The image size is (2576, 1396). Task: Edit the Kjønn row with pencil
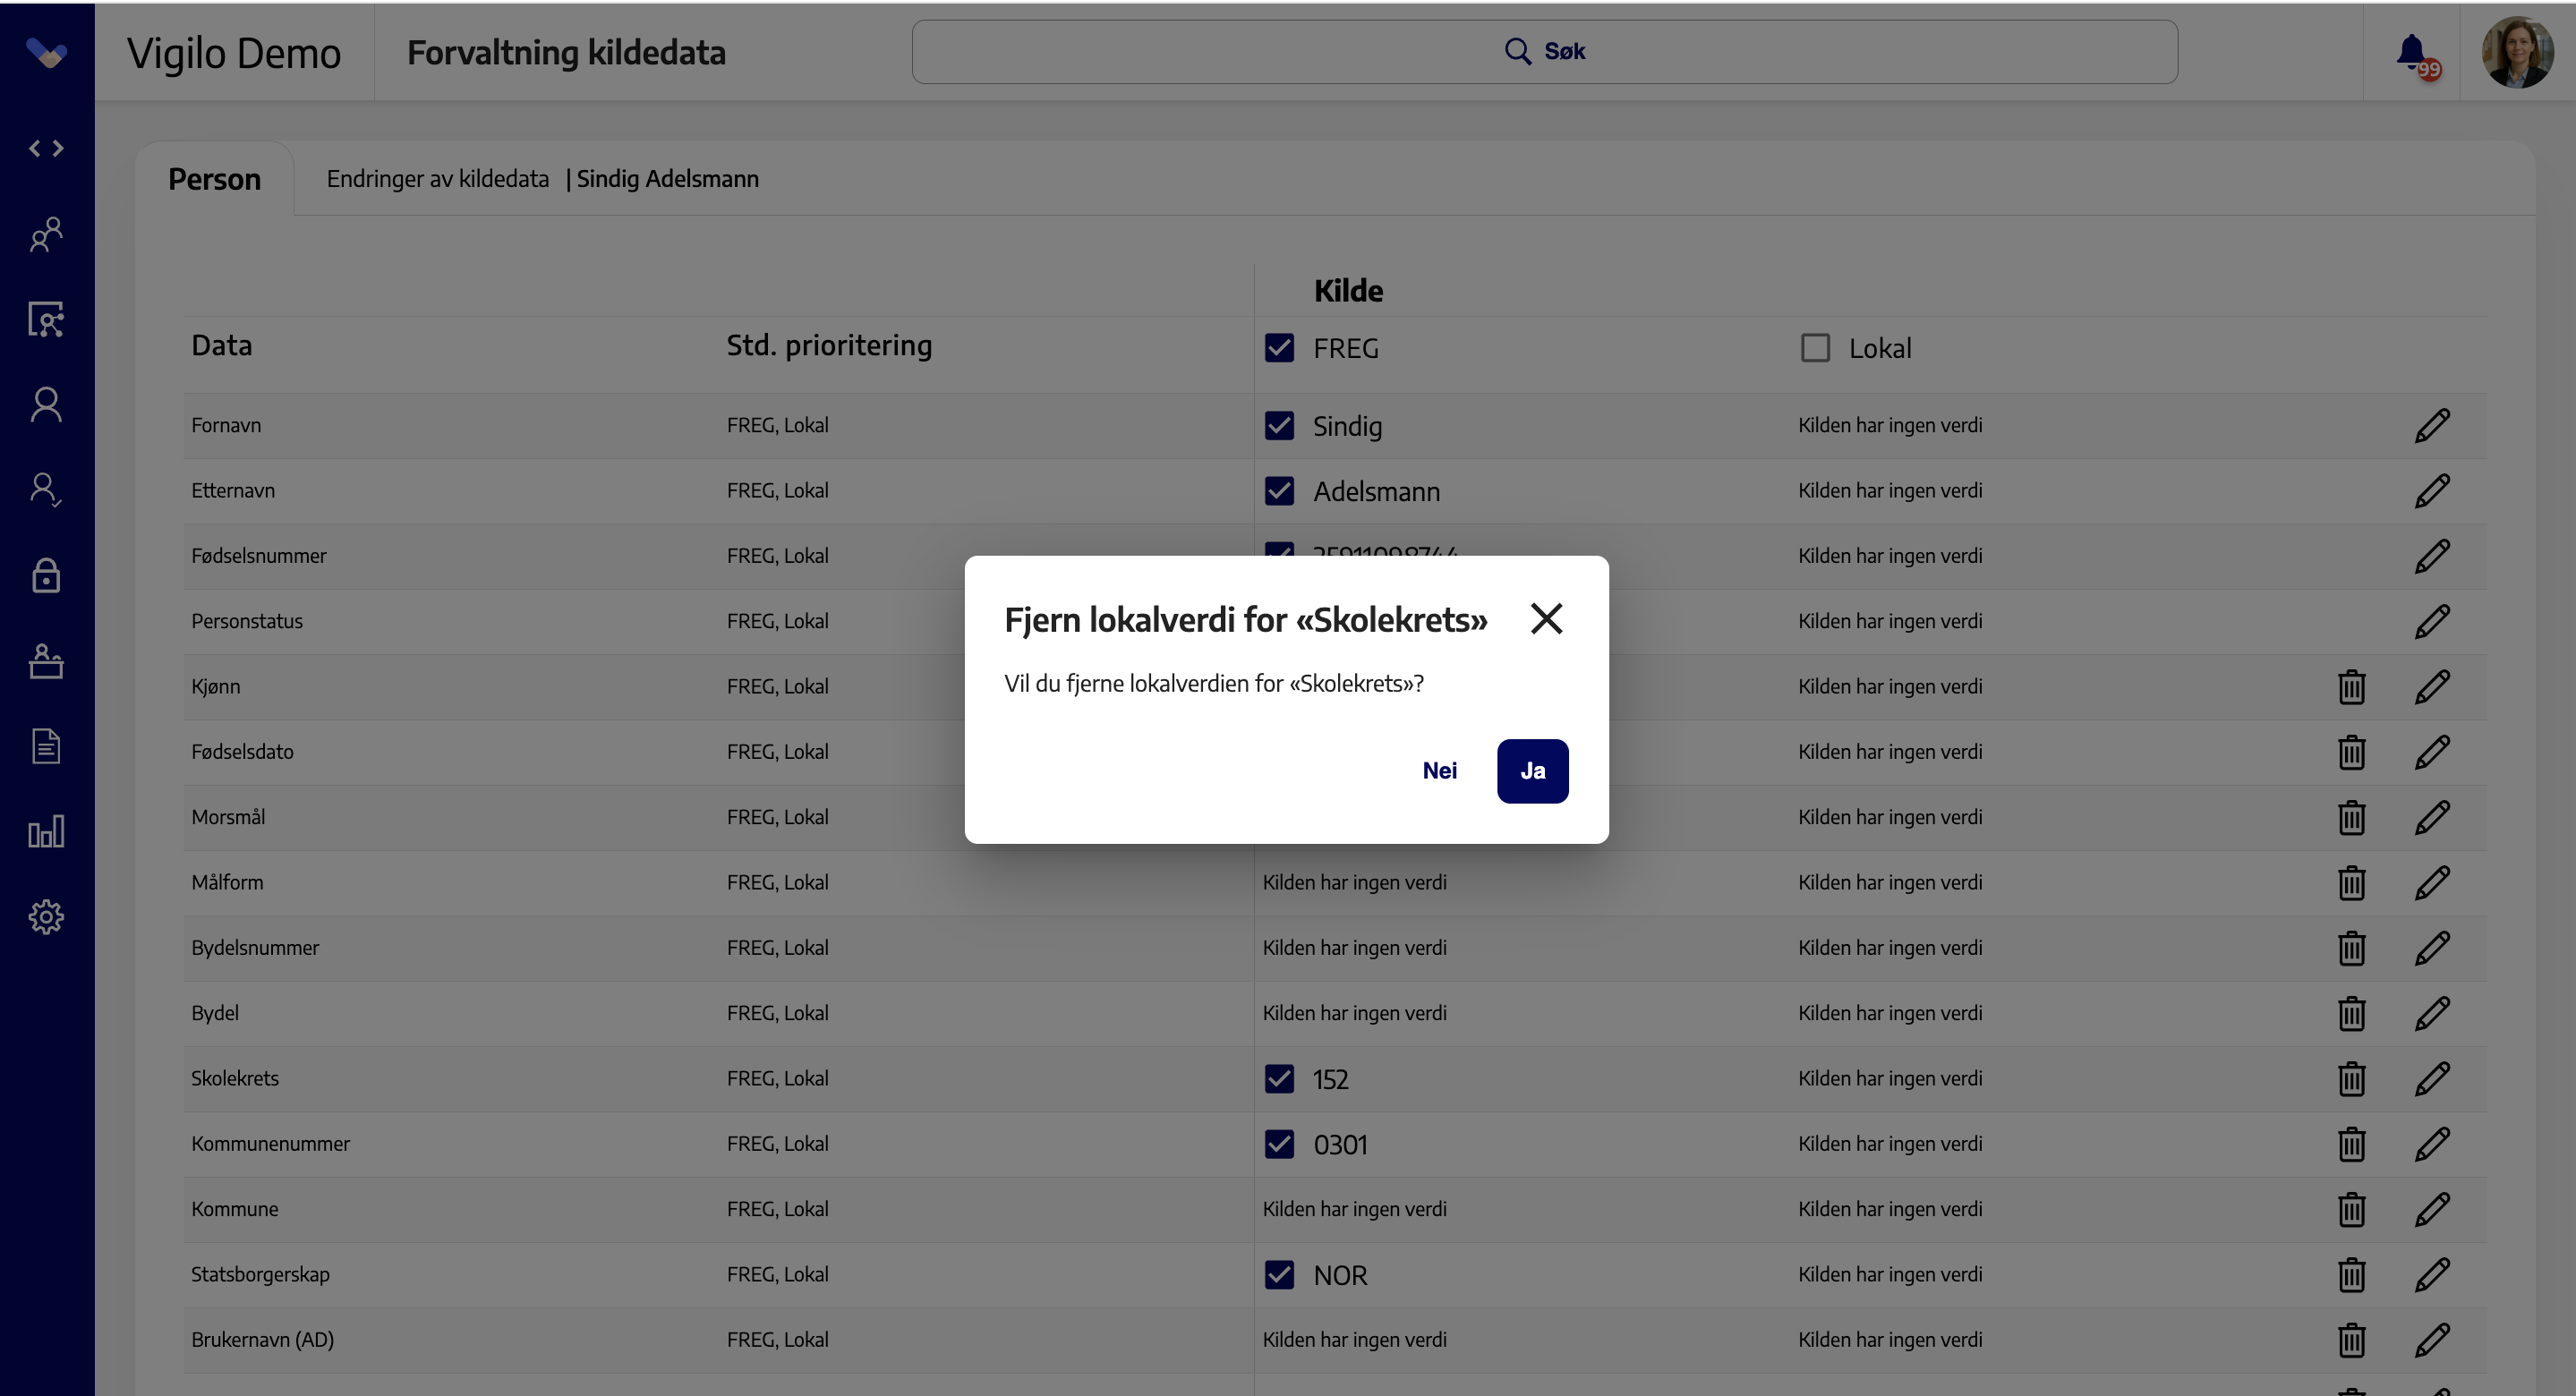pos(2432,687)
